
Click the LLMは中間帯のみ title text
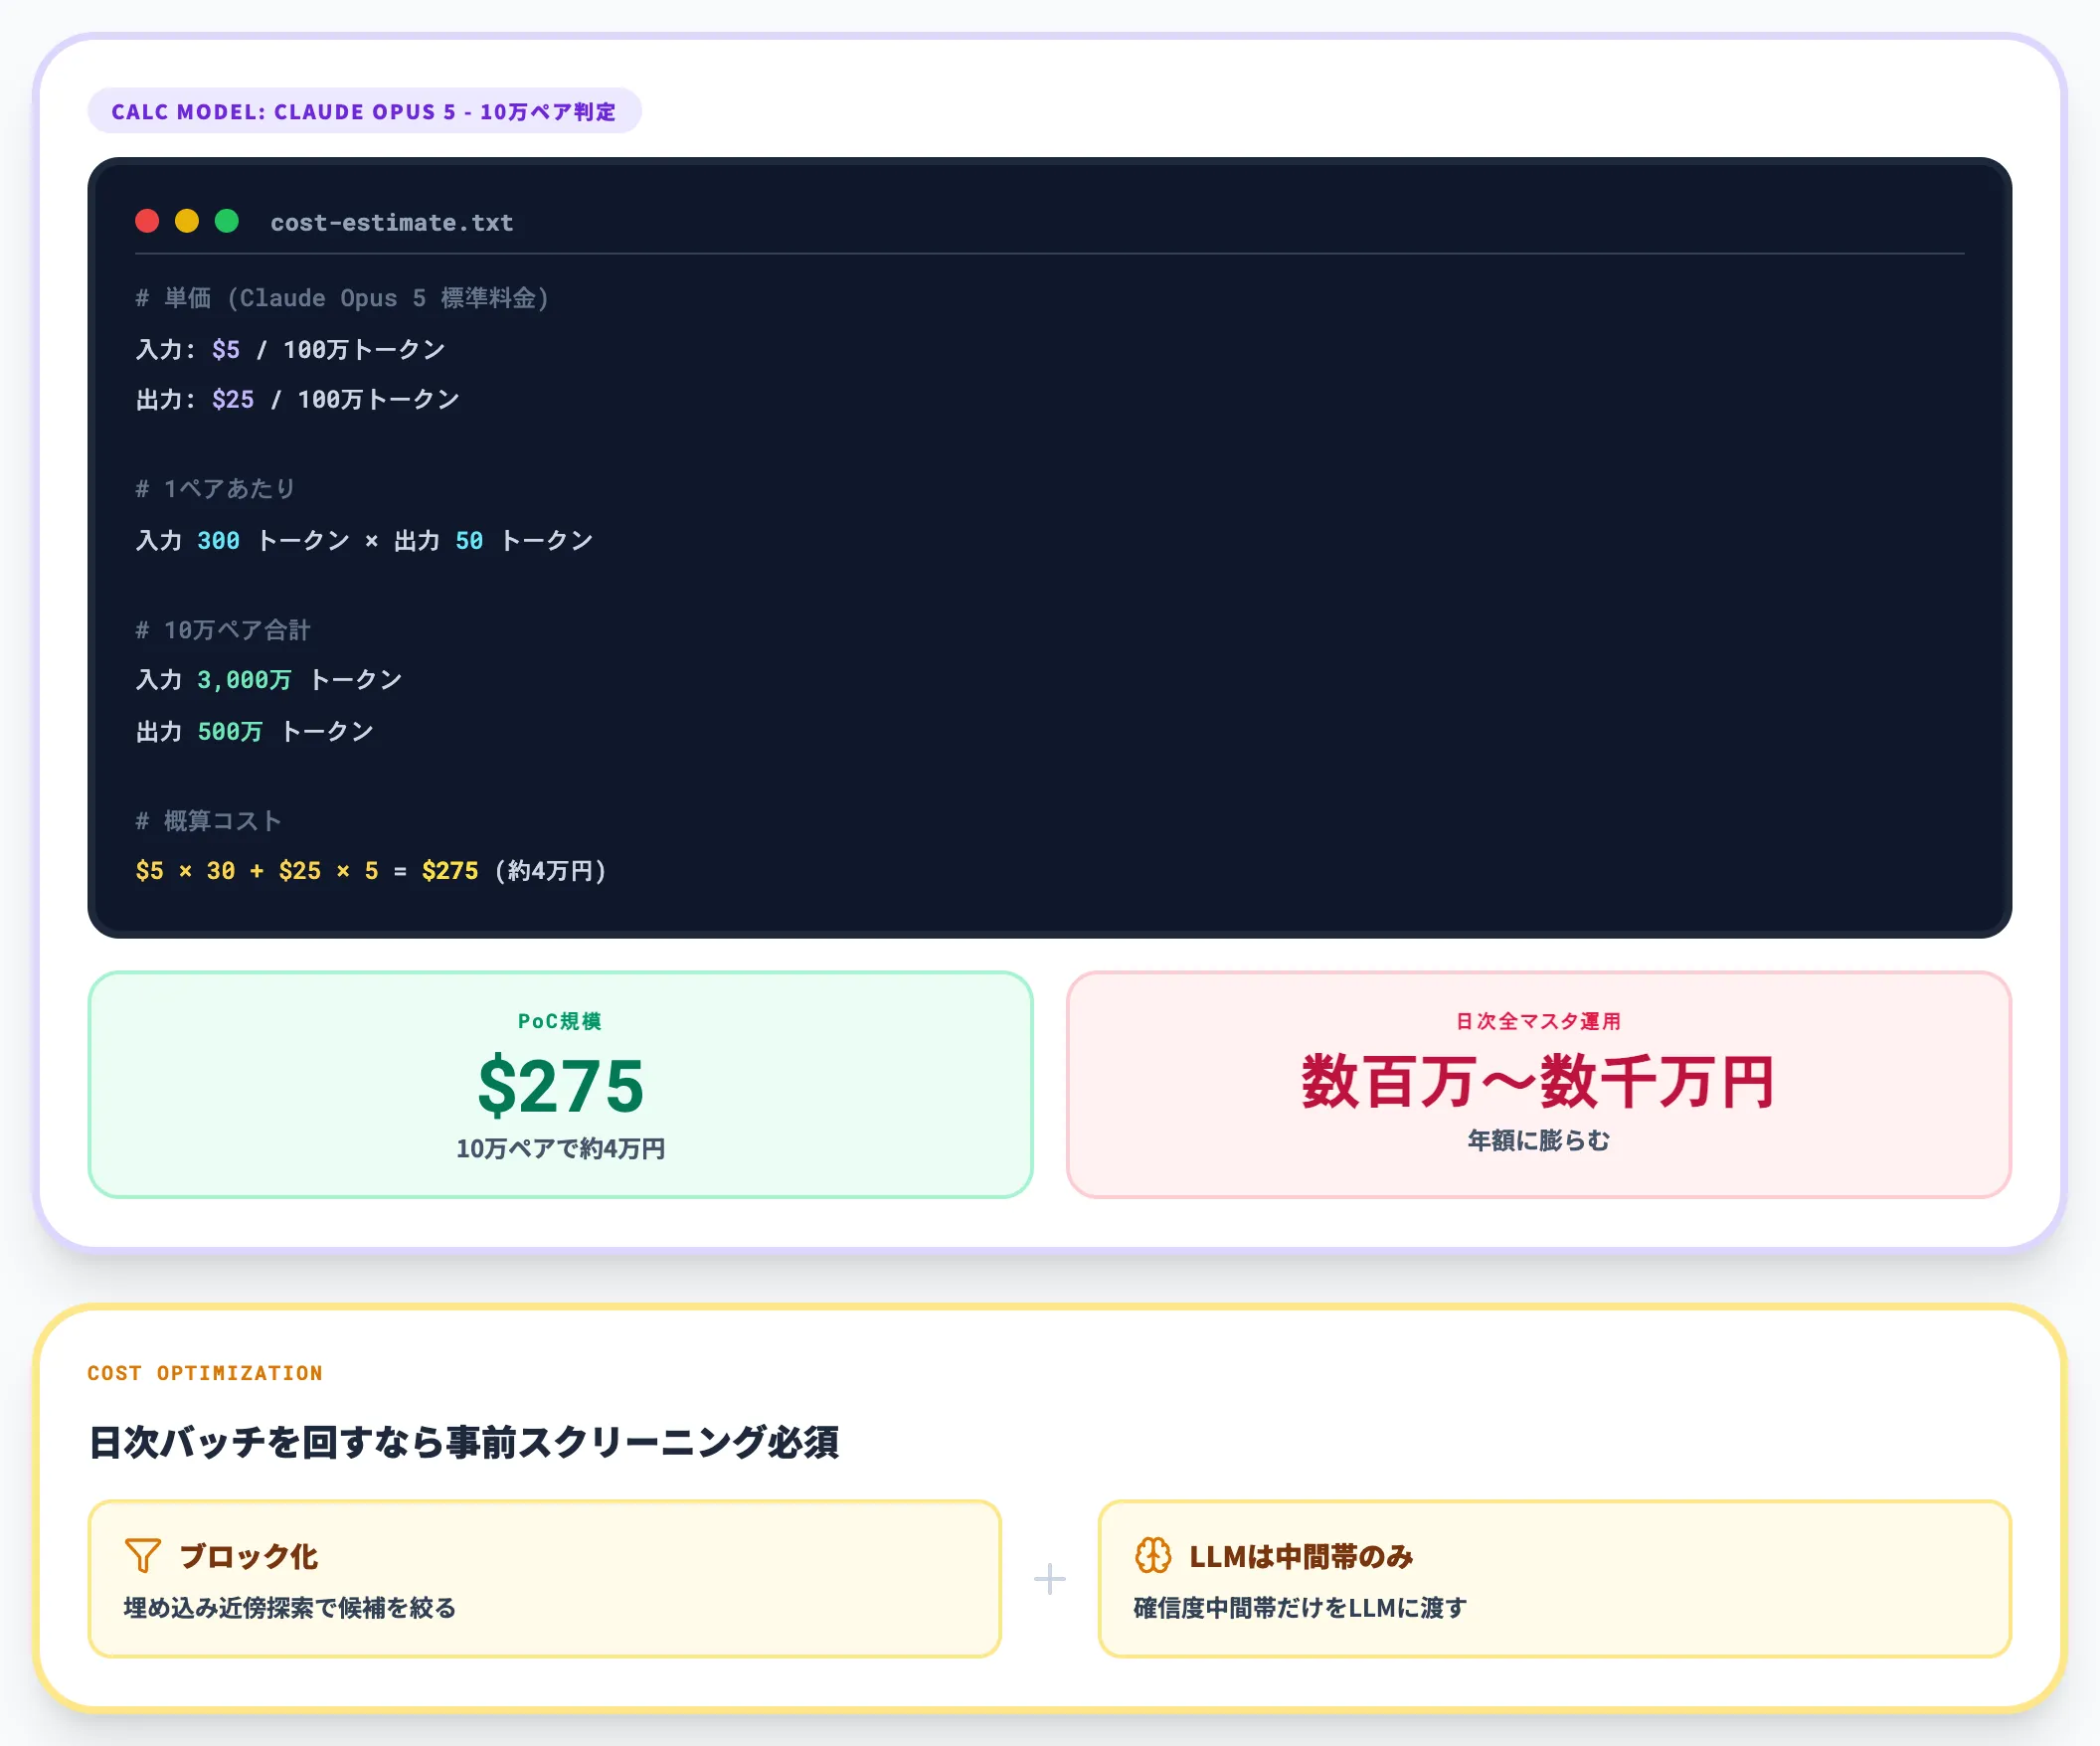click(1301, 1556)
